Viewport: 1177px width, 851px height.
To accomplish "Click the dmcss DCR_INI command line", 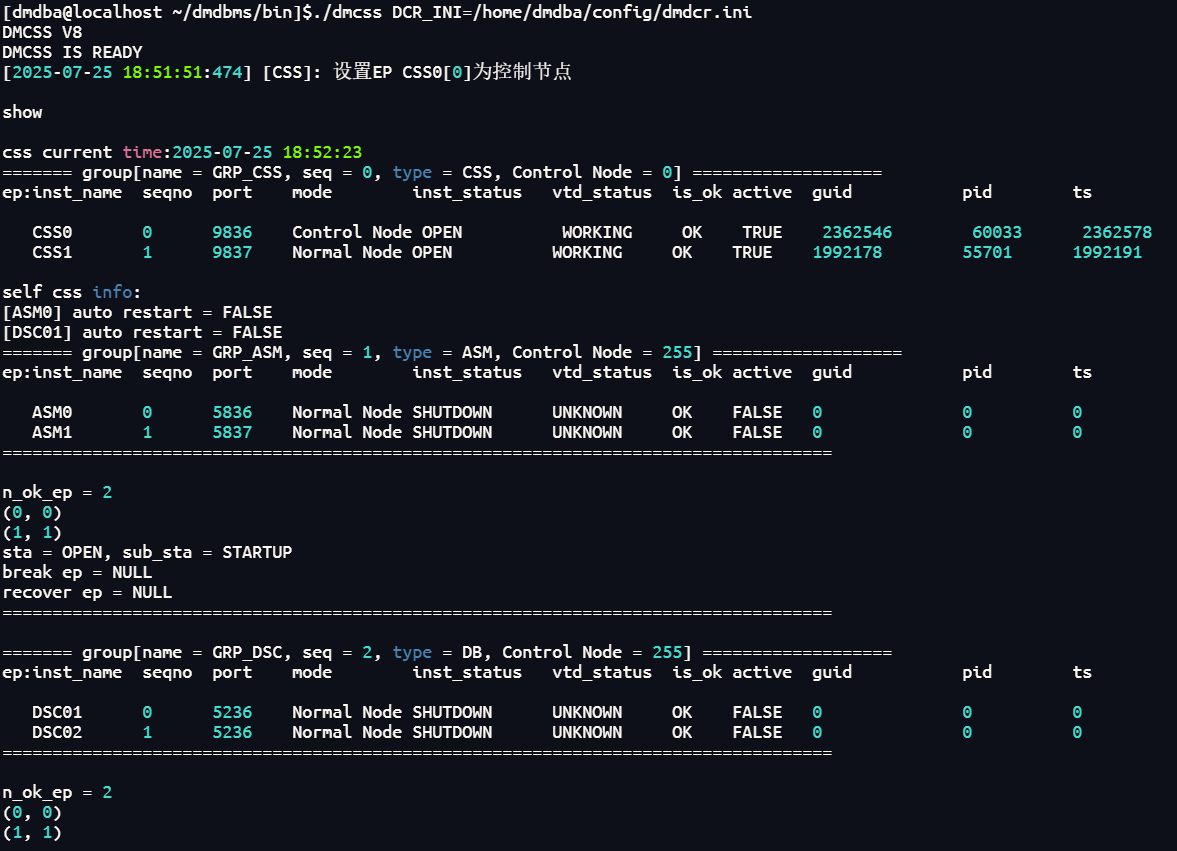I will (x=377, y=12).
